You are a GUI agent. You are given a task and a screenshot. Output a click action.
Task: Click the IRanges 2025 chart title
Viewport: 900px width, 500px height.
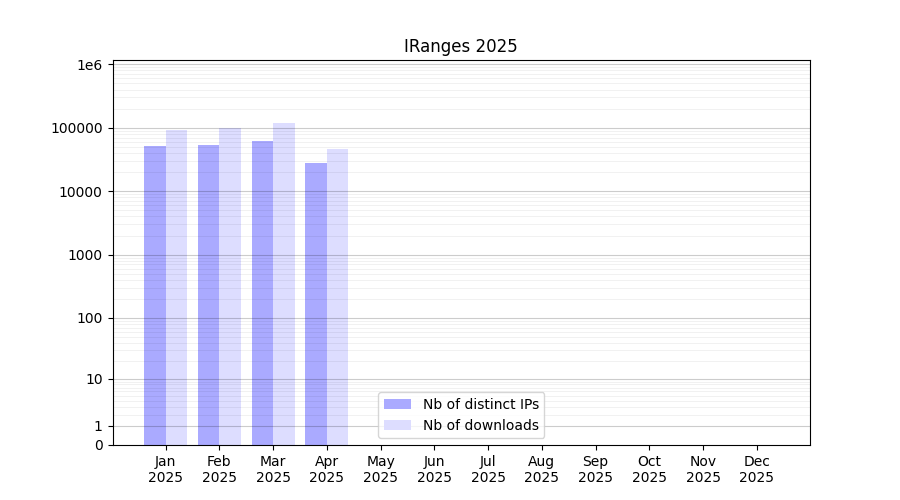(460, 46)
